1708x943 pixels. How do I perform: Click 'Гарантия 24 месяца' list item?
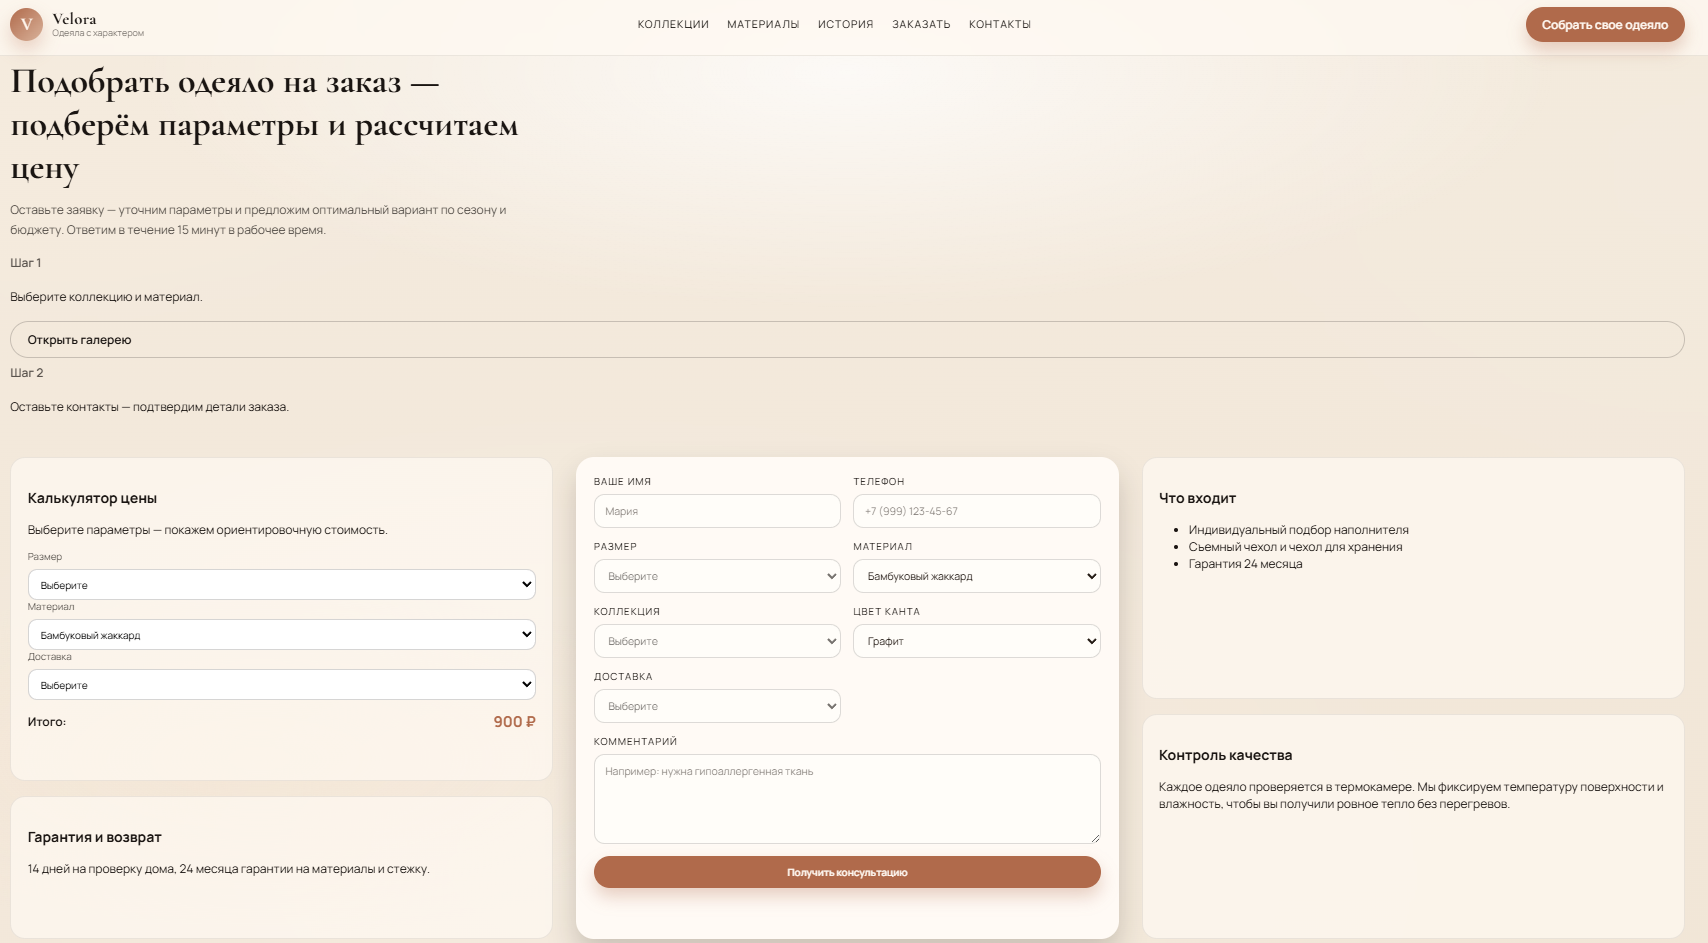1245,564
